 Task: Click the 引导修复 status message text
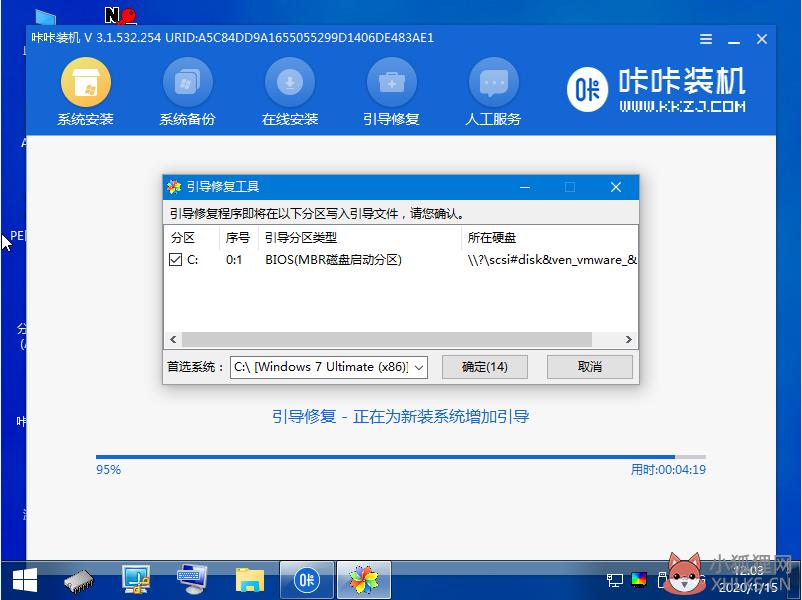point(400,417)
